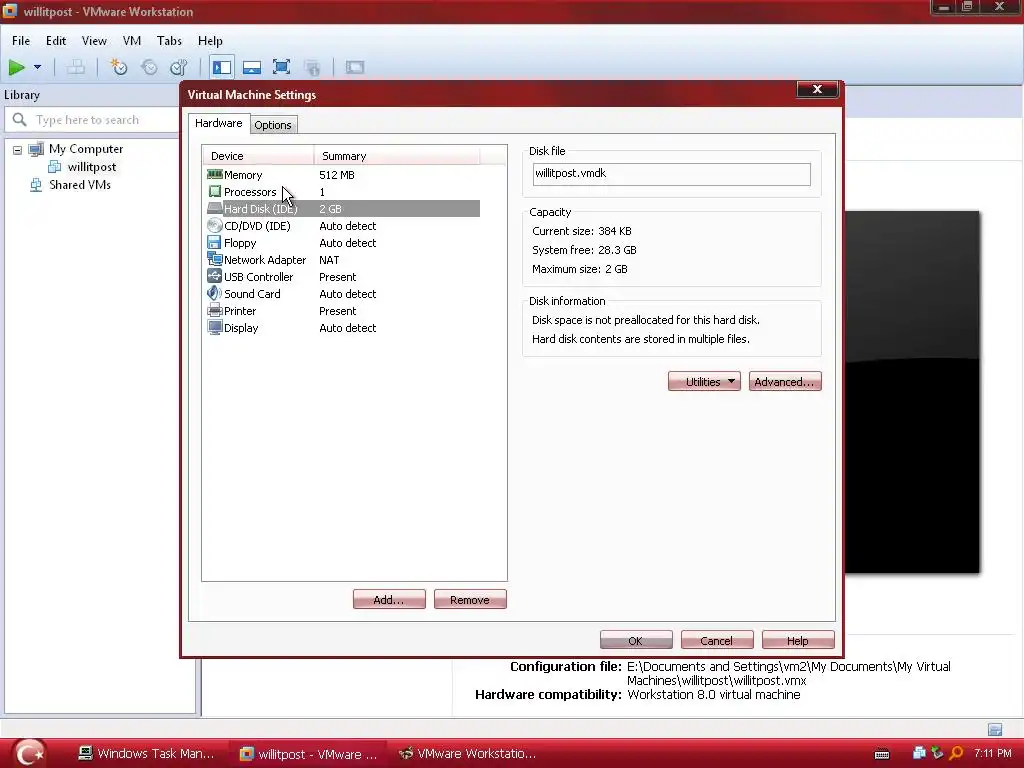Click the 7:11 PM taskbar clock
Viewport: 1024px width, 768px height.
(x=993, y=753)
